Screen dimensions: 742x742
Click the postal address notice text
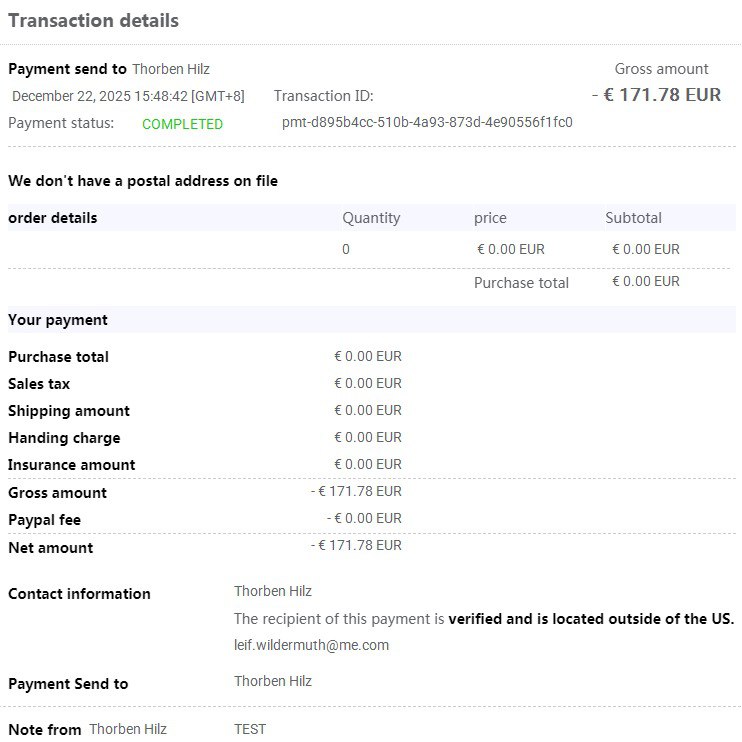click(143, 181)
